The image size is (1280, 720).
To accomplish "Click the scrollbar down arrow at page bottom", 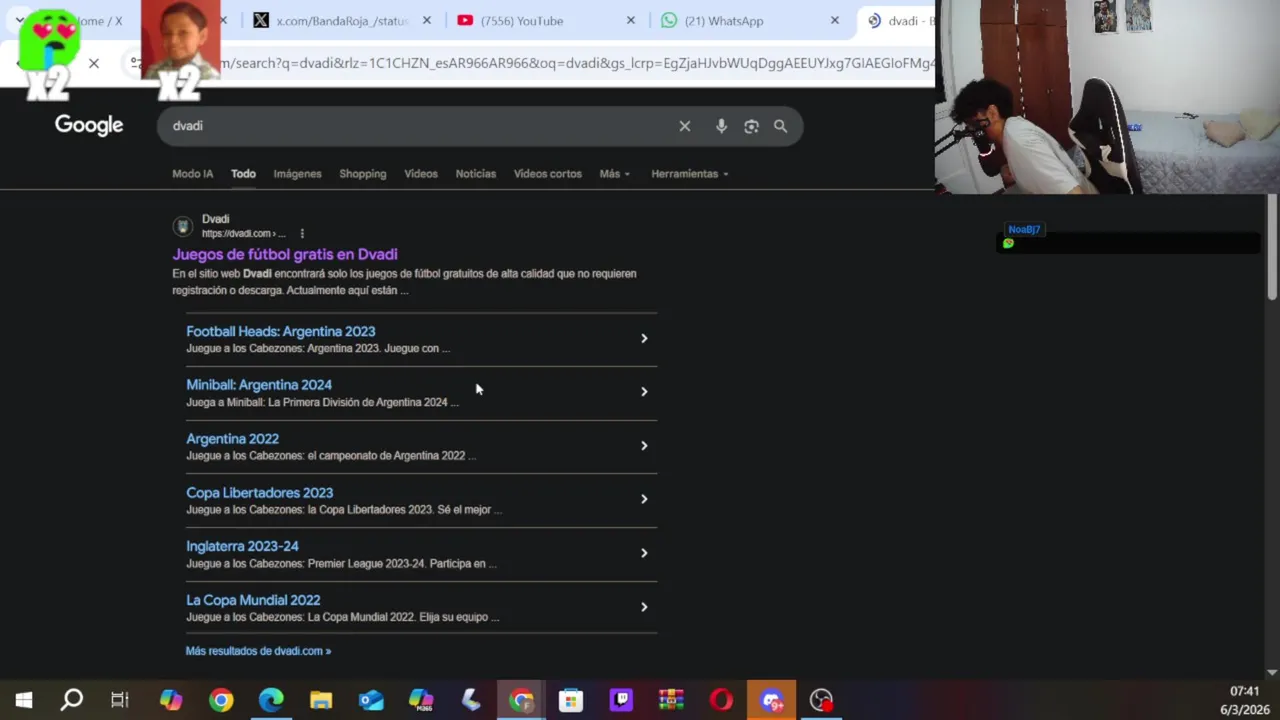I will coord(1272,672).
